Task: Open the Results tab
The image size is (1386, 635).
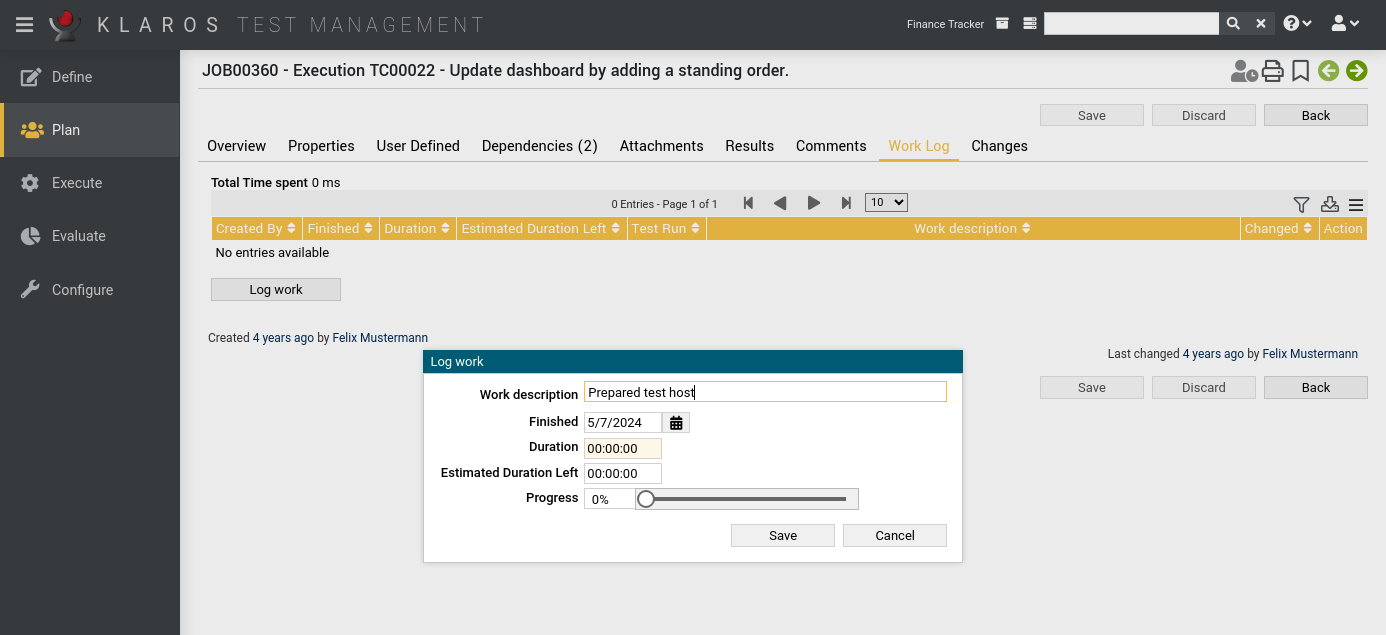Action: pos(749,146)
